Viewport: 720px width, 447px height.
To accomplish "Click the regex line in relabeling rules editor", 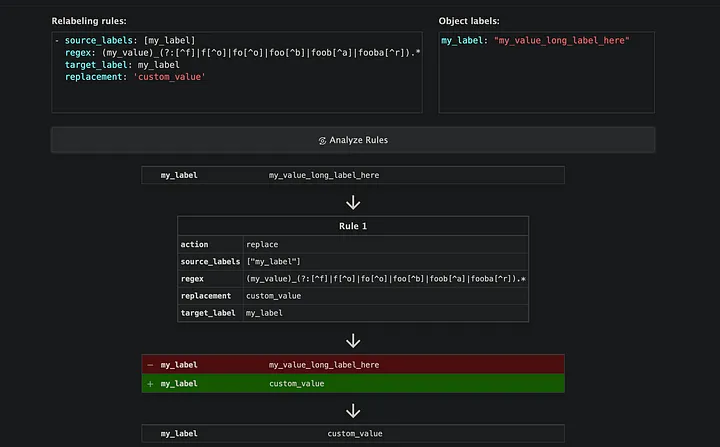I will 242,53.
